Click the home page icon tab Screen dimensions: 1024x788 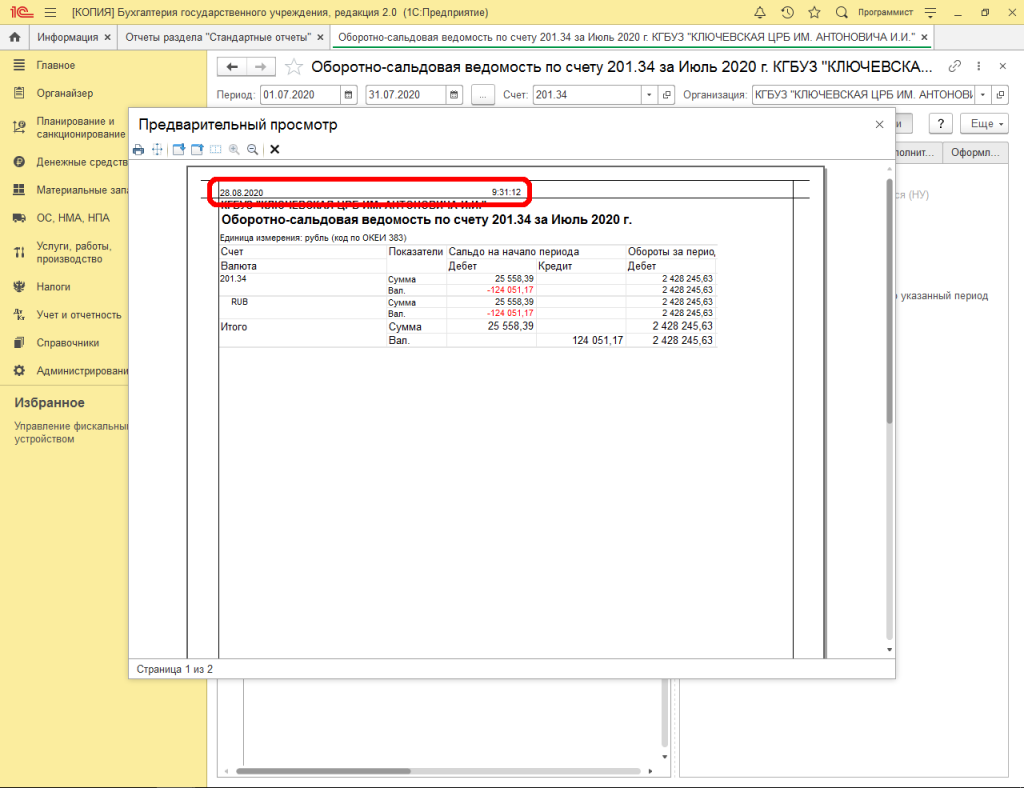pyautogui.click(x=15, y=37)
